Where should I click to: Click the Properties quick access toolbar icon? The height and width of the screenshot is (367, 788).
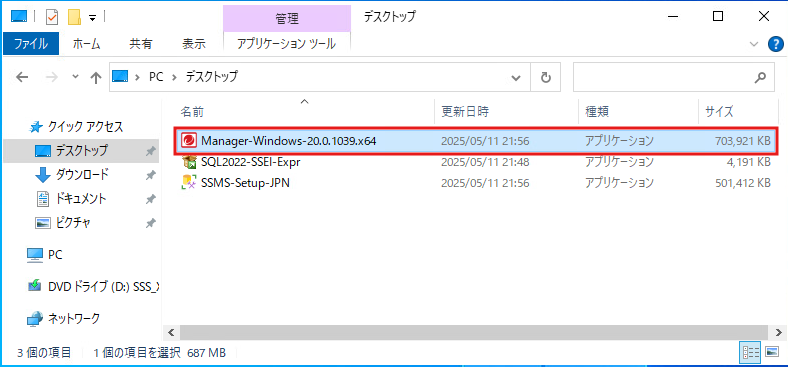[52, 17]
